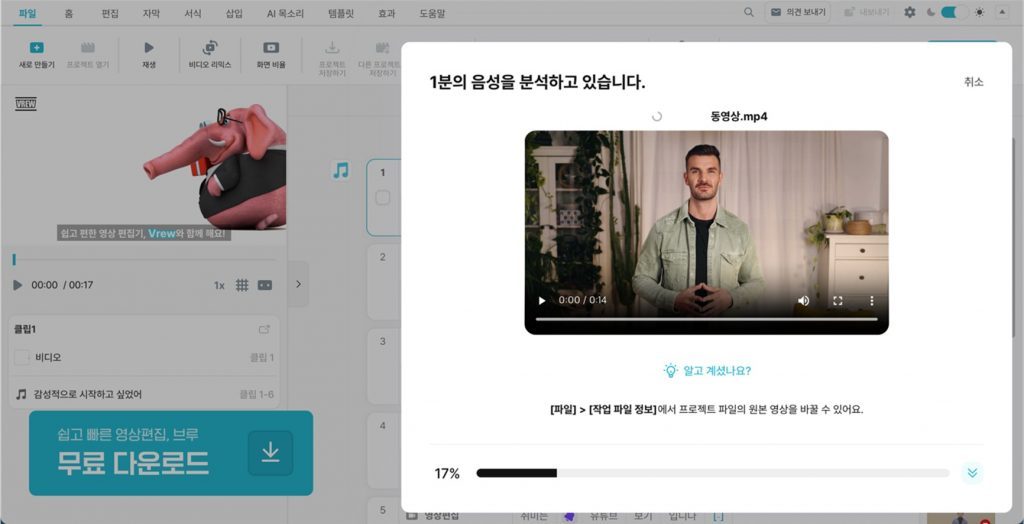Click the 알고 계셨나요? tip link
The image size is (1024, 524).
click(717, 370)
